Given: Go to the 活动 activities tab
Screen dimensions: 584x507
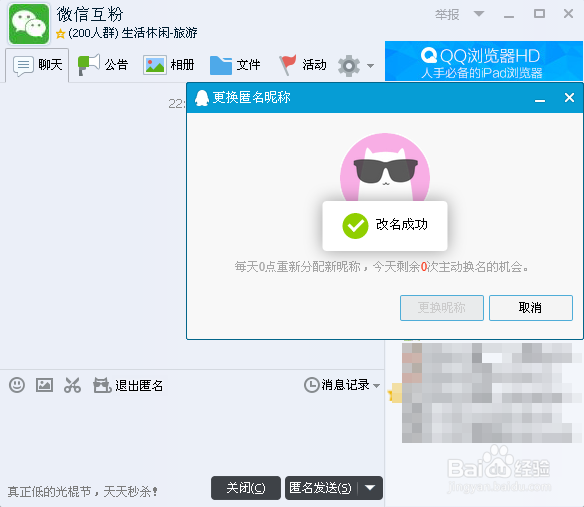Looking at the screenshot, I should pyautogui.click(x=303, y=65).
